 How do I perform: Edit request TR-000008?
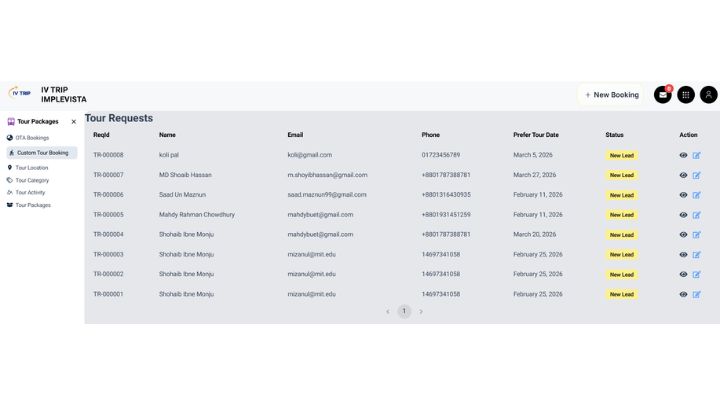(697, 156)
